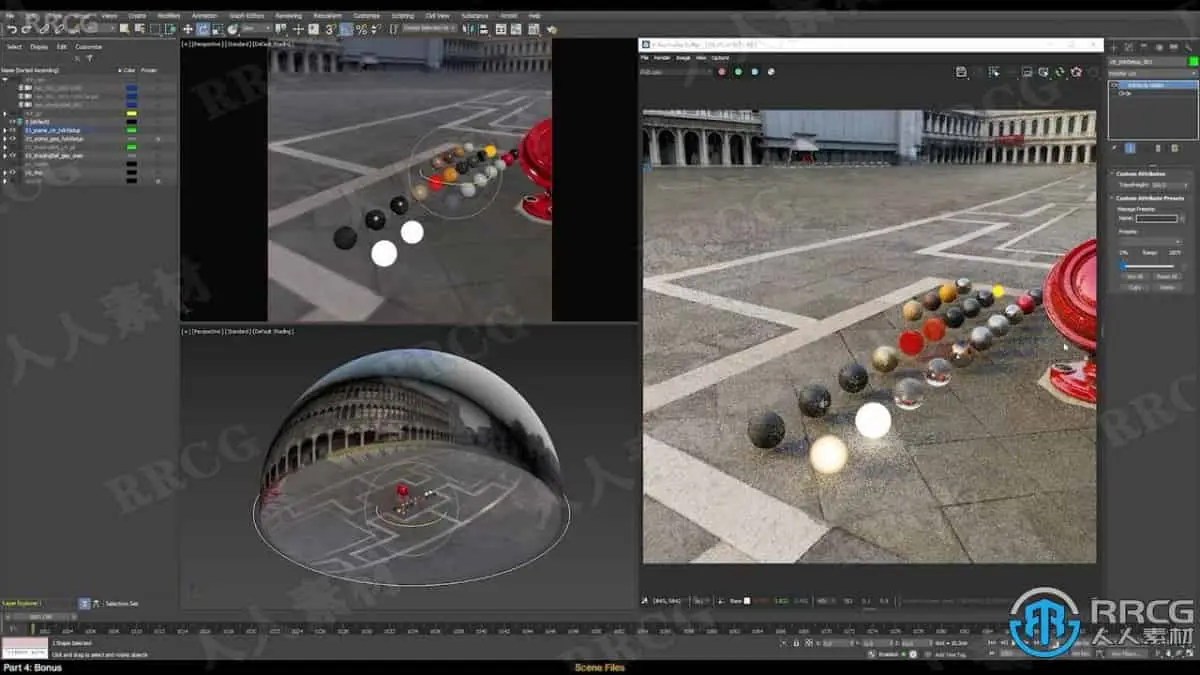The width and height of the screenshot is (1200, 675).
Task: Activate the Select and Link tool
Action: click(43, 30)
